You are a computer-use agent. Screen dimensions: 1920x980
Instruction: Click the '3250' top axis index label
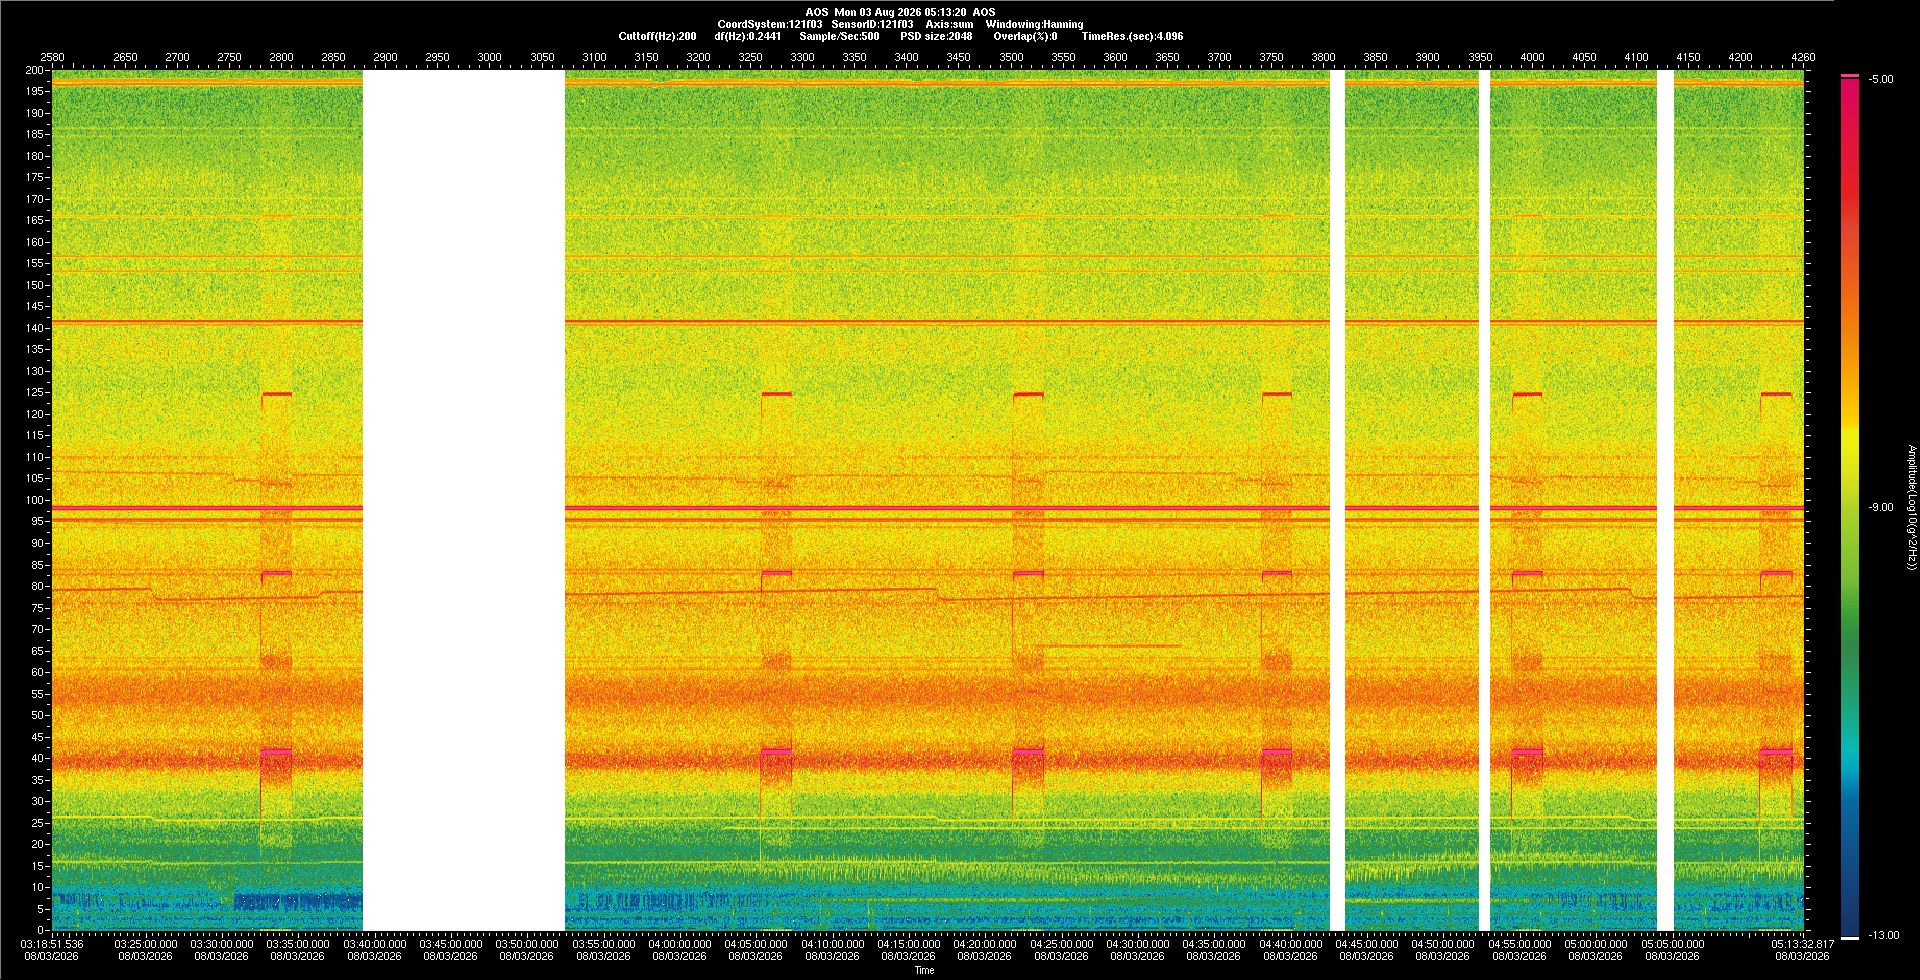tap(750, 57)
